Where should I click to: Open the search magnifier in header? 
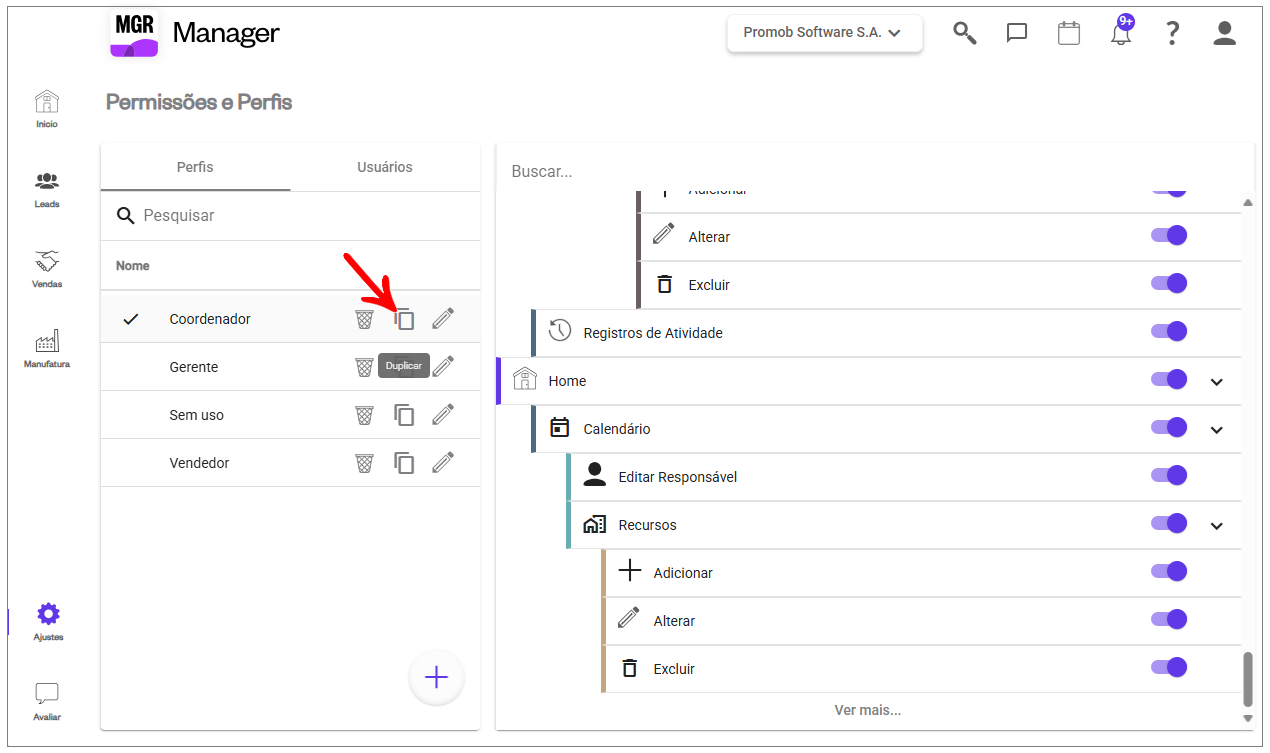tap(964, 33)
